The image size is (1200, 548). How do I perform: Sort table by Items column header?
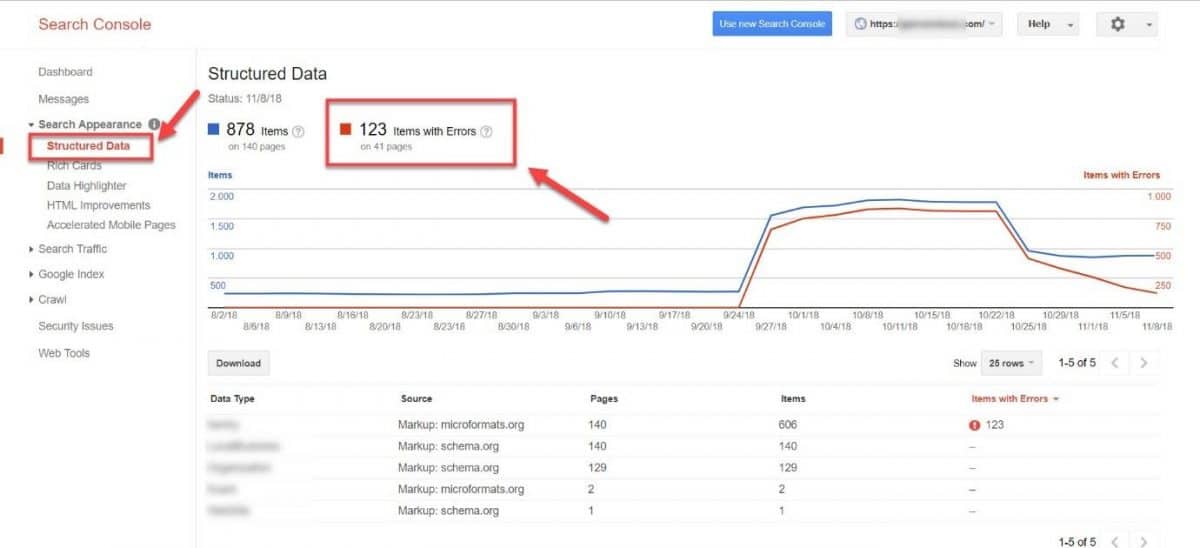click(793, 399)
